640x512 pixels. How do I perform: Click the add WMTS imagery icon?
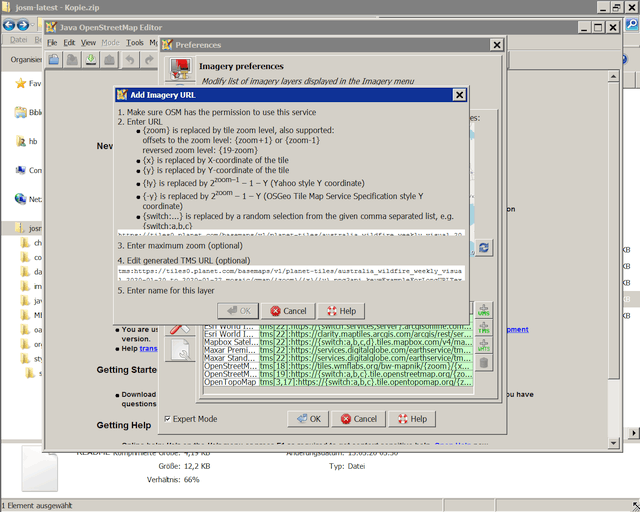point(484,345)
